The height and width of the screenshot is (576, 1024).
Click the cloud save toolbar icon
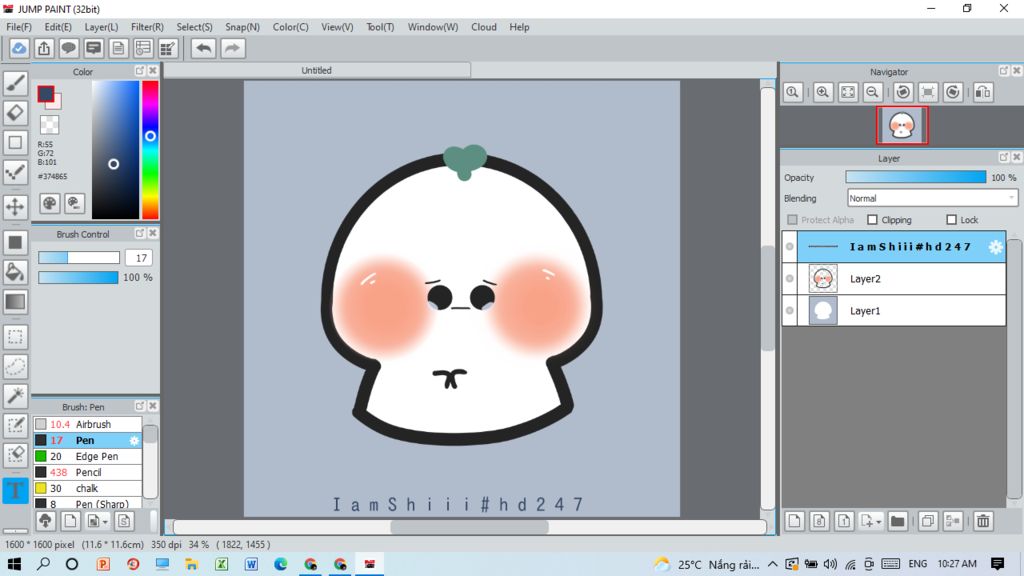click(x=19, y=48)
